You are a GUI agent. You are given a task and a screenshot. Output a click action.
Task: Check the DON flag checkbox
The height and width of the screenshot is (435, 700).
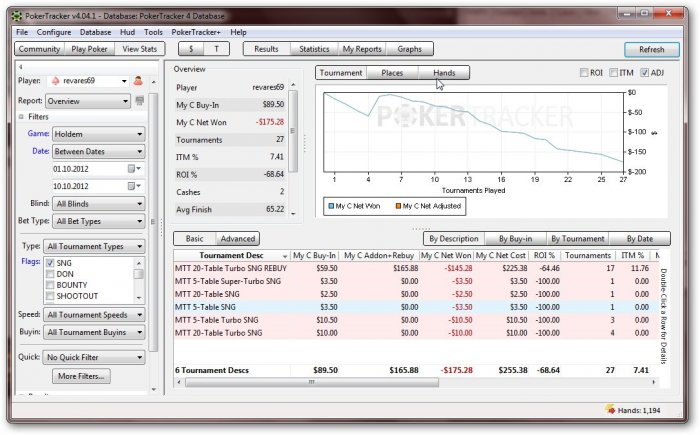(x=50, y=274)
